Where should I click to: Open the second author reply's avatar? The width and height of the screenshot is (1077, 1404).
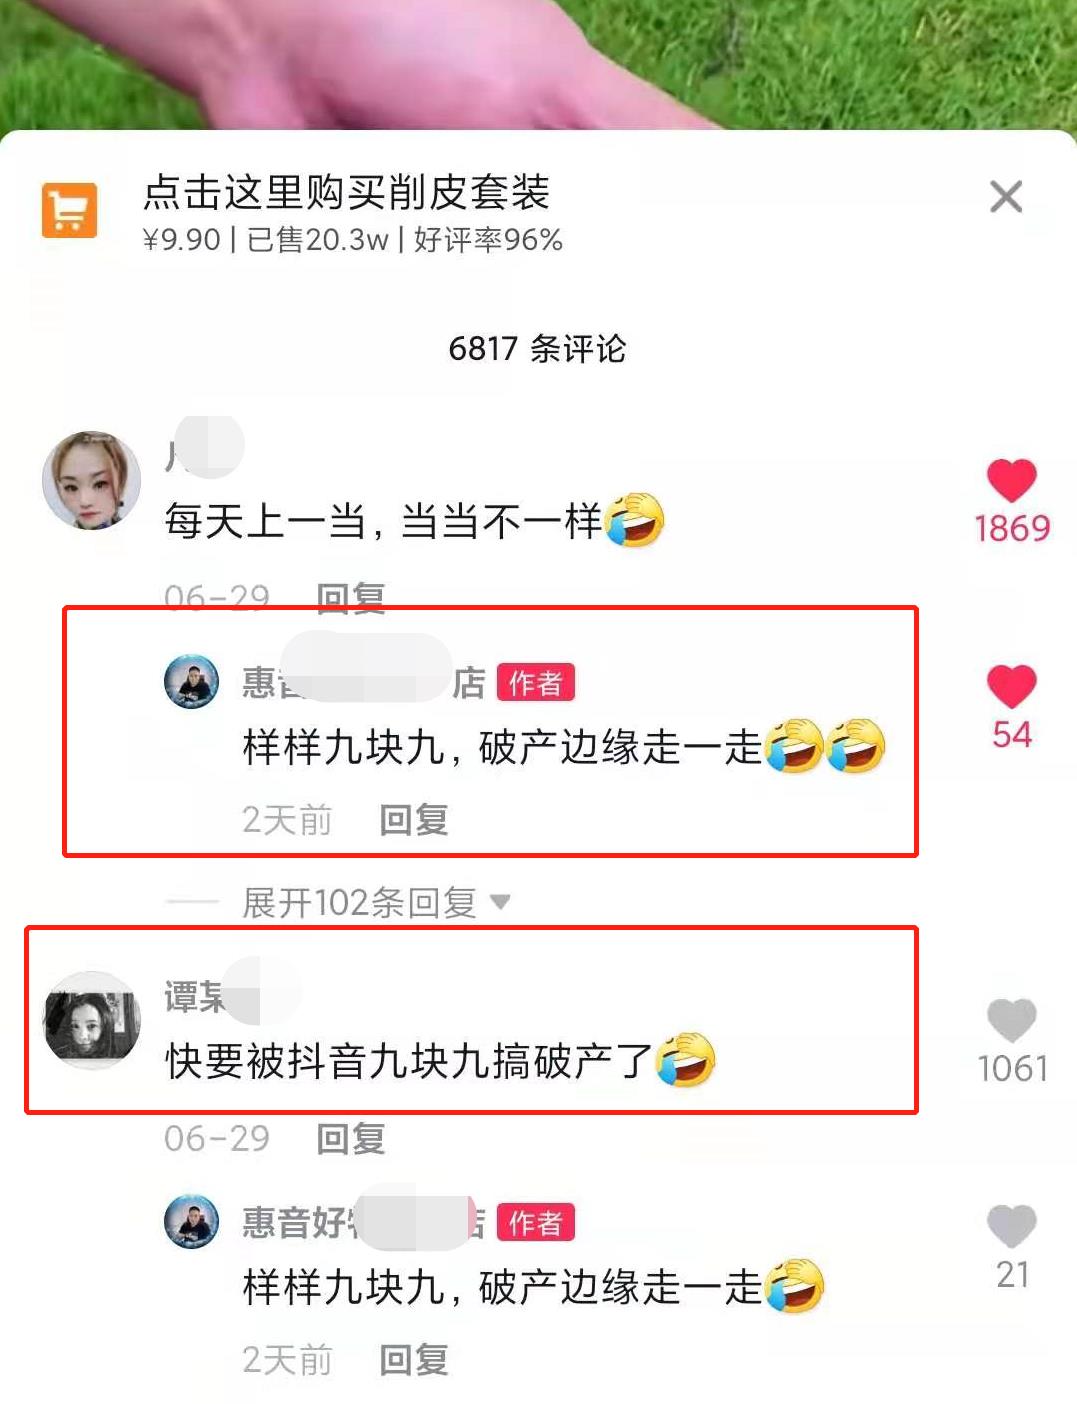[x=191, y=1222]
